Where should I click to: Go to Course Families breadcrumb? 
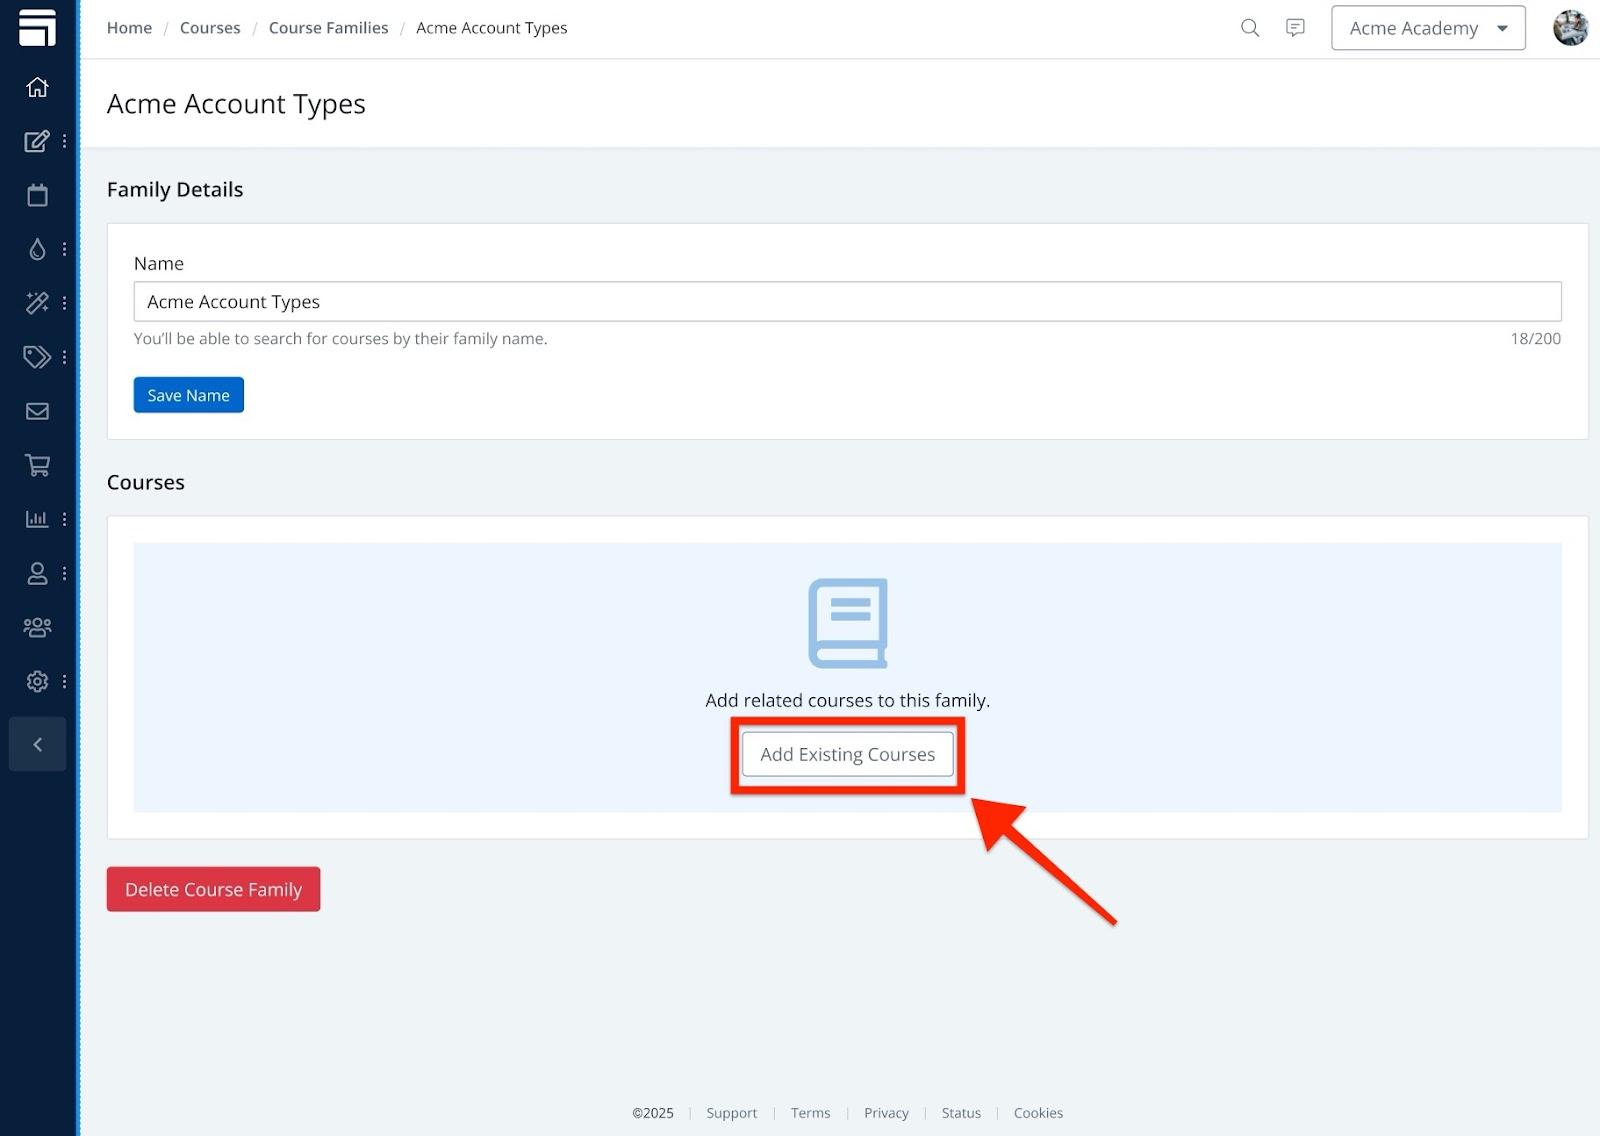[328, 28]
